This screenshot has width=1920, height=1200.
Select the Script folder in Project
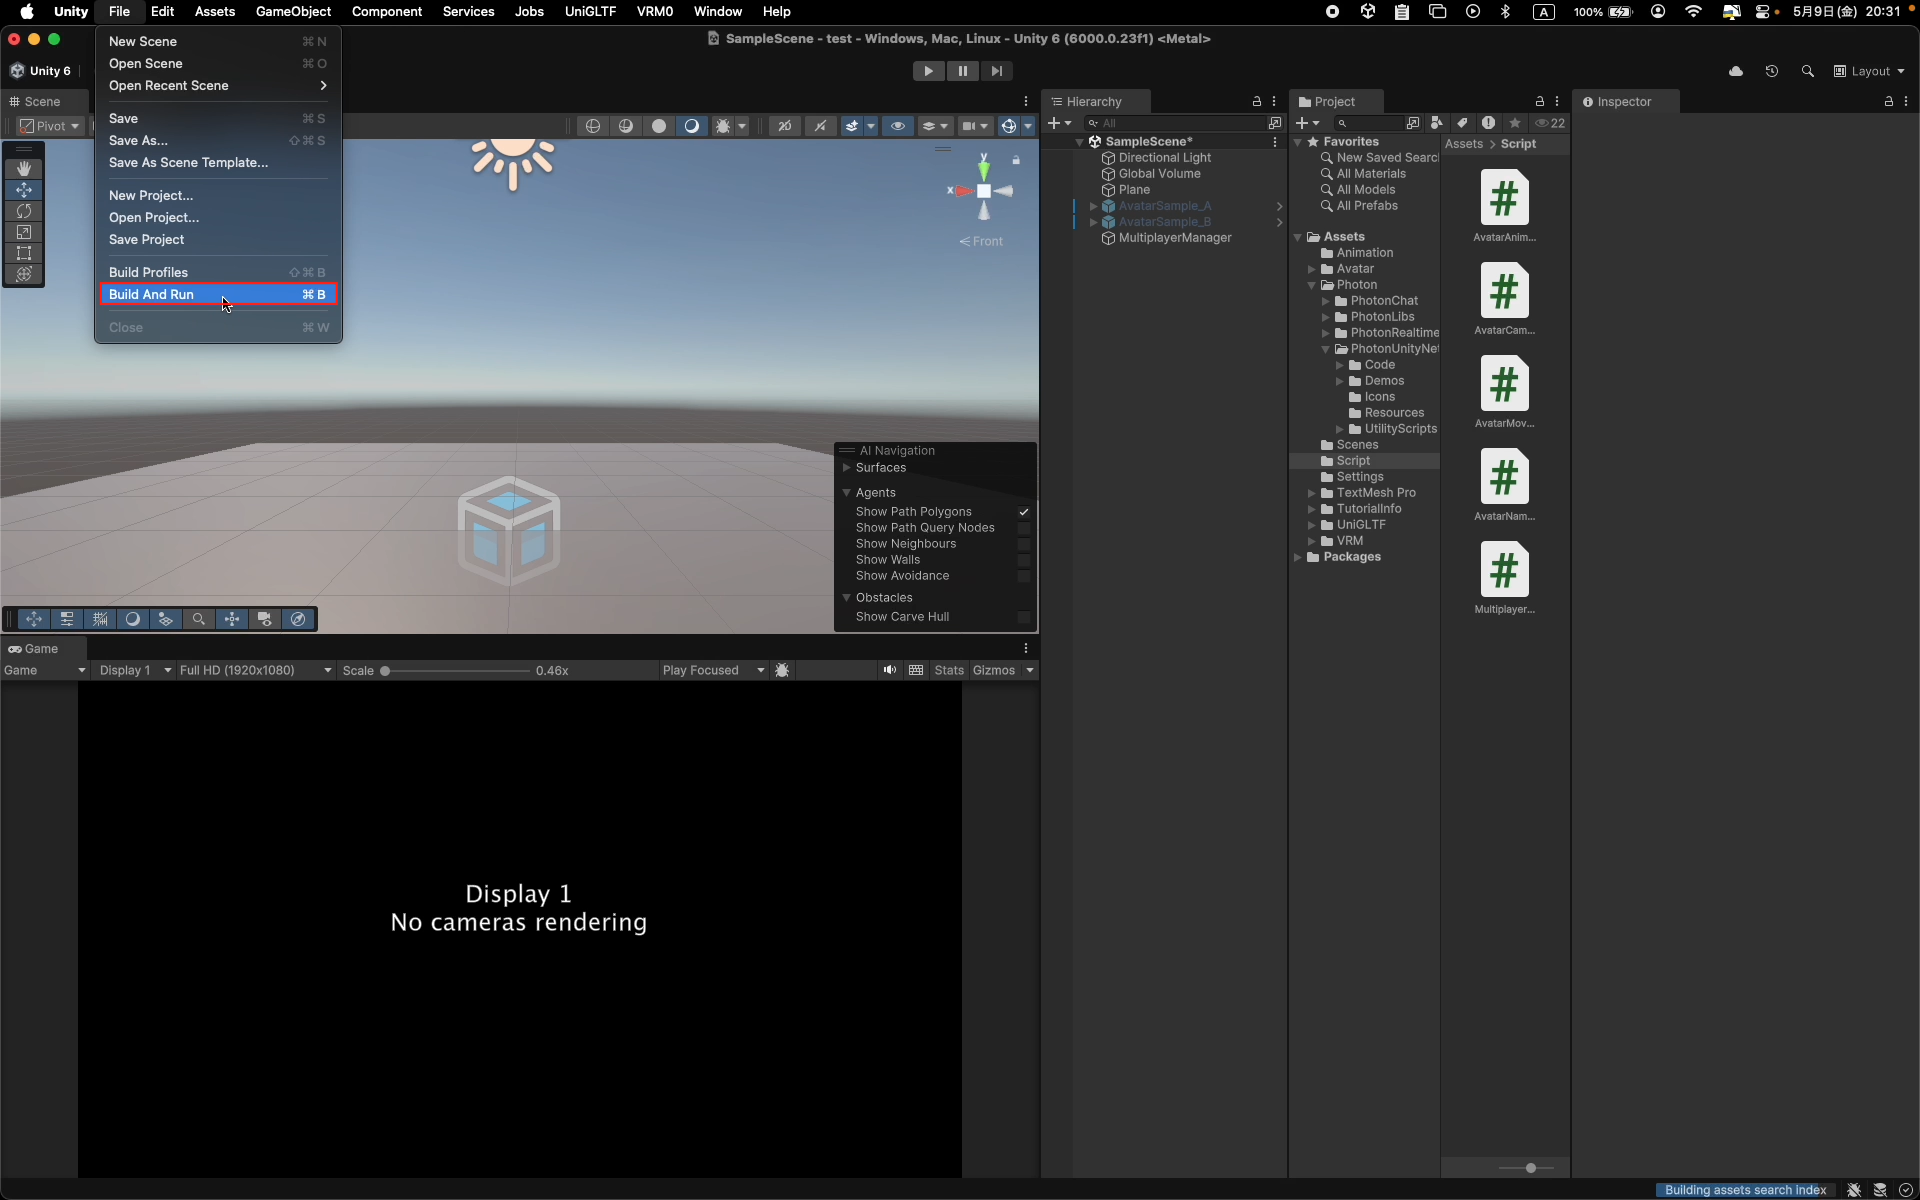point(1353,461)
